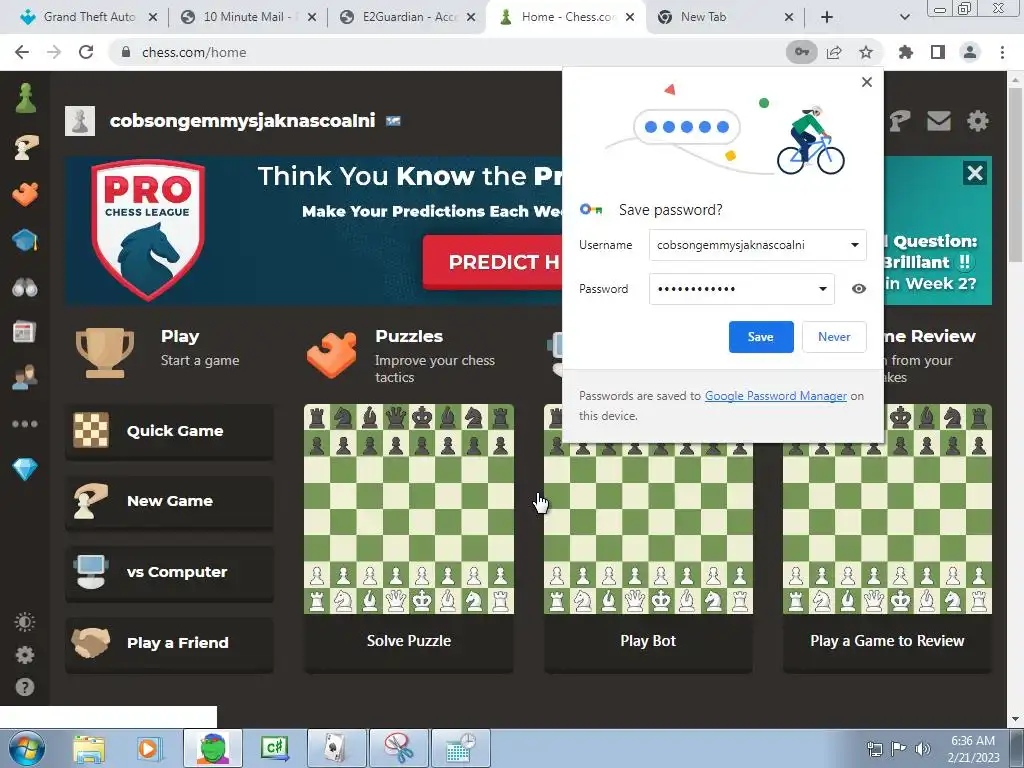
Task: Go back to the previous page
Action: pyautogui.click(x=22, y=52)
